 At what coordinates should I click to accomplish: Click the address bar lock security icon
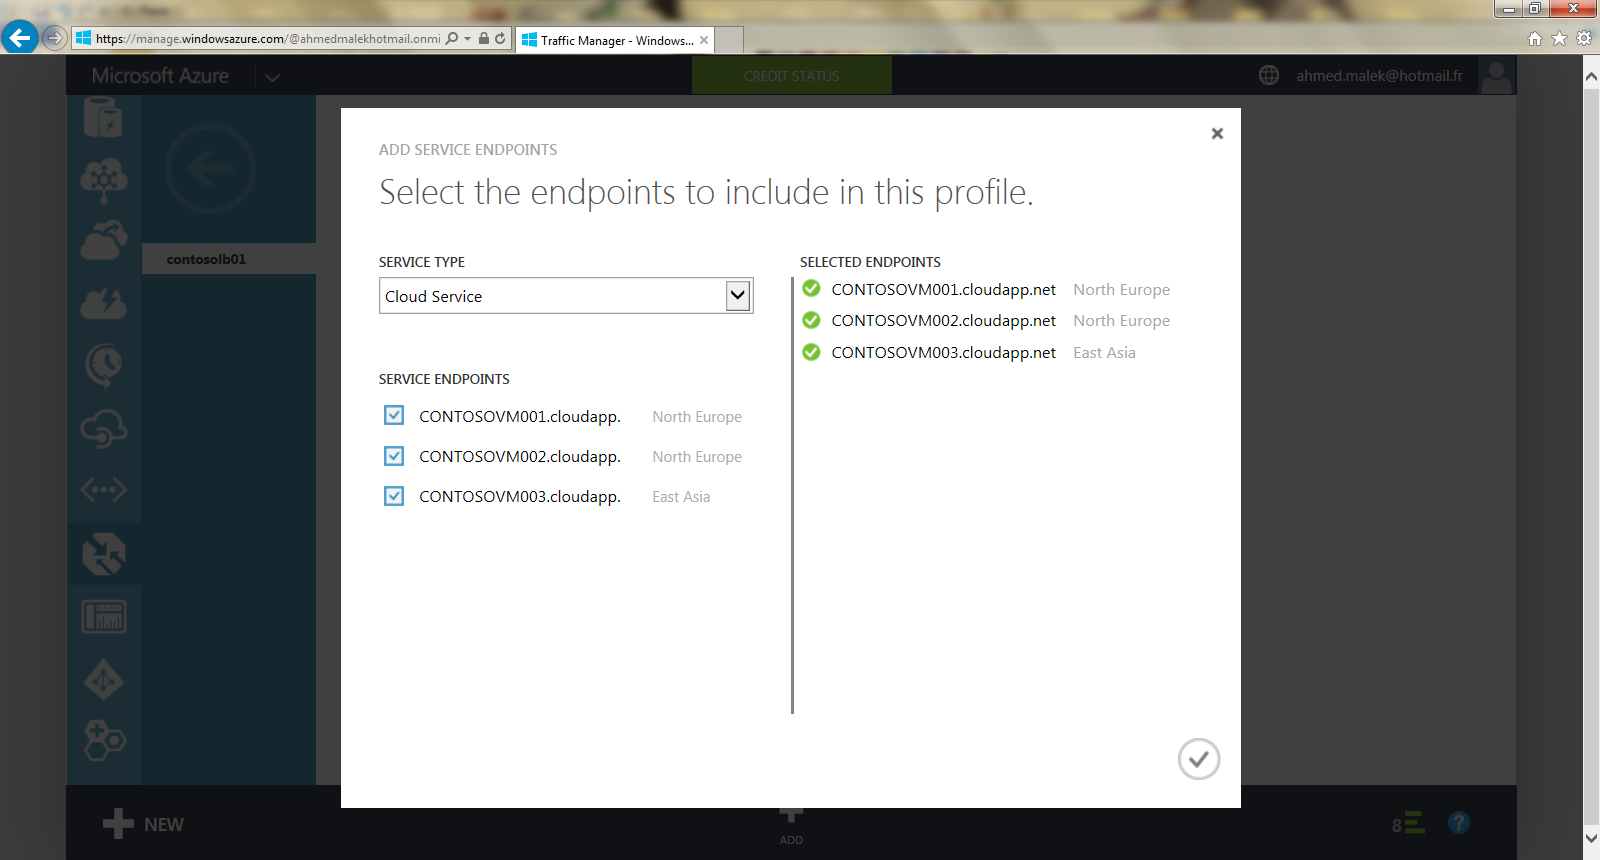point(484,38)
